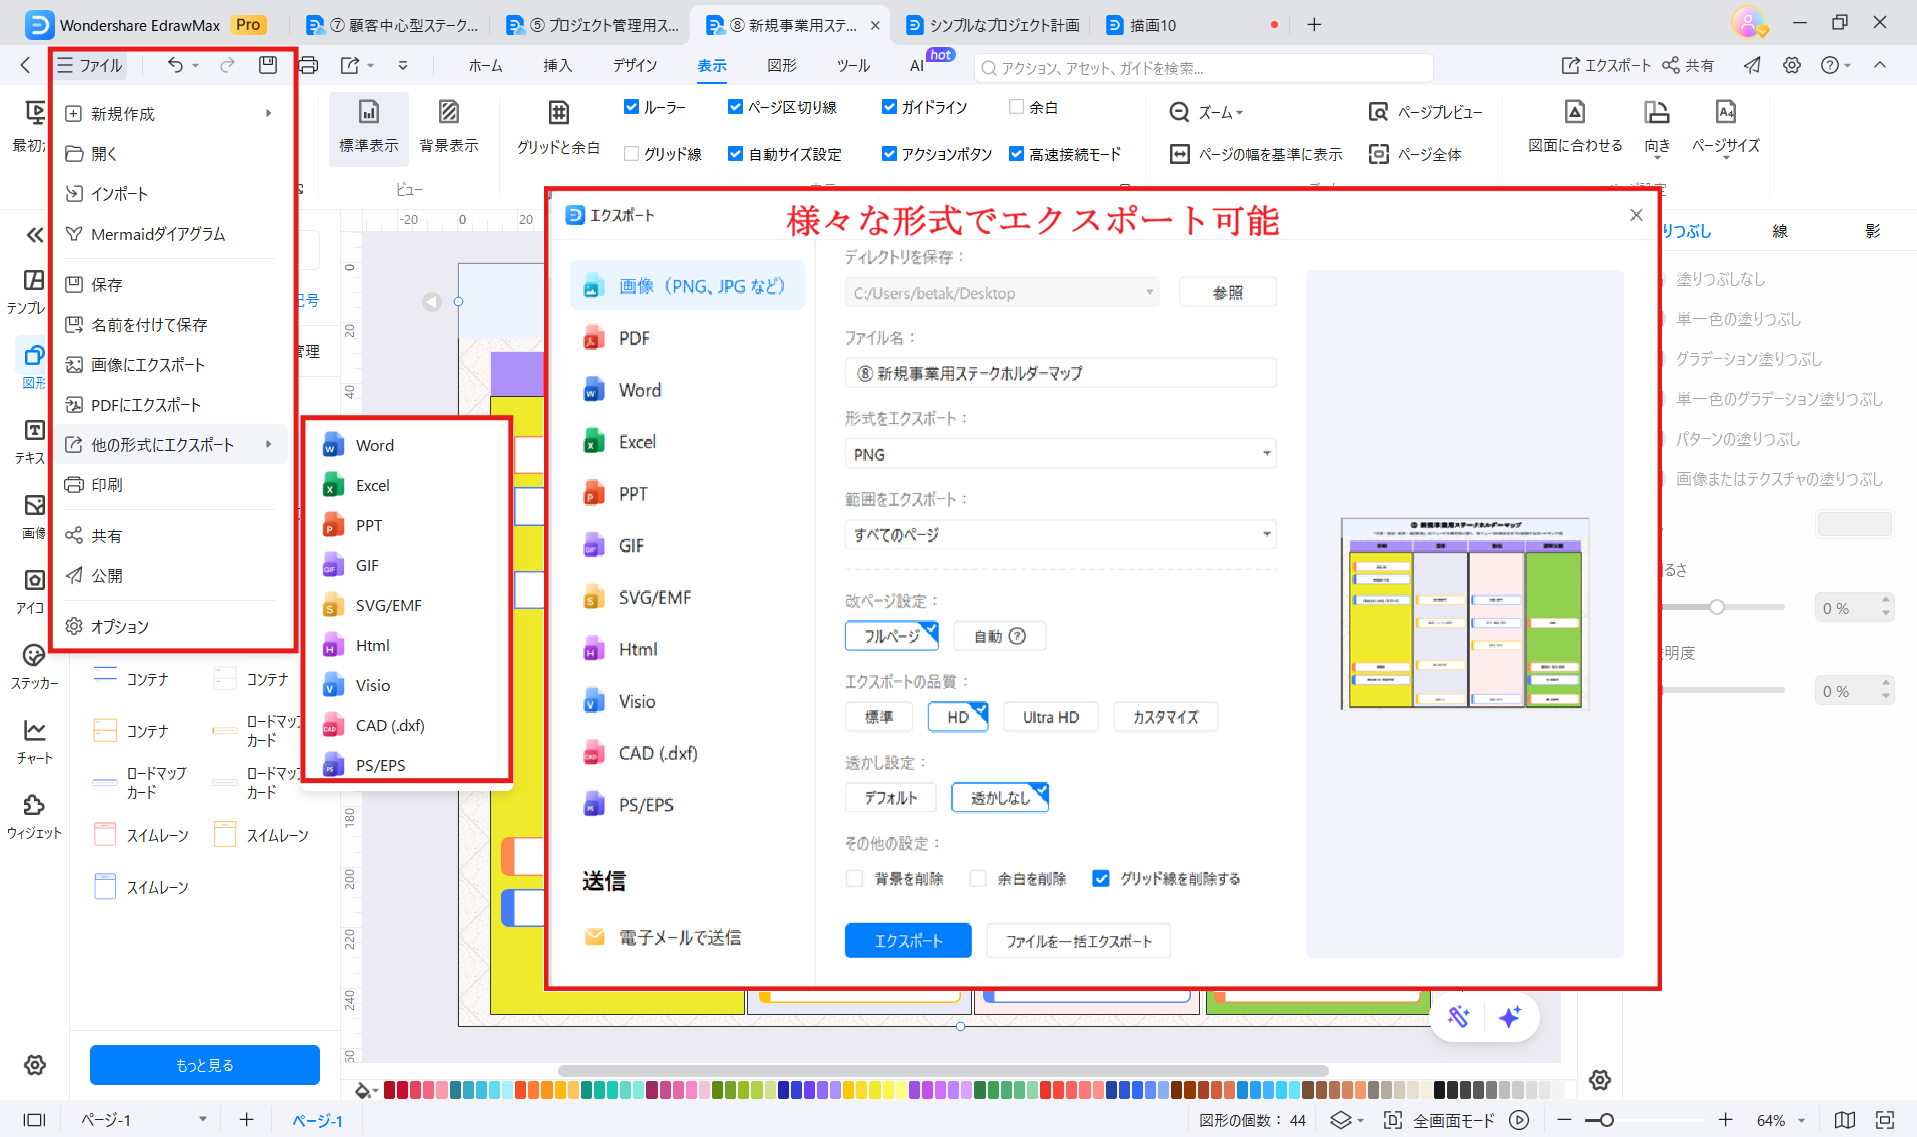Image resolution: width=1917 pixels, height=1137 pixels.
Task: Pick the first red swatch in the color palette
Action: click(x=390, y=1090)
